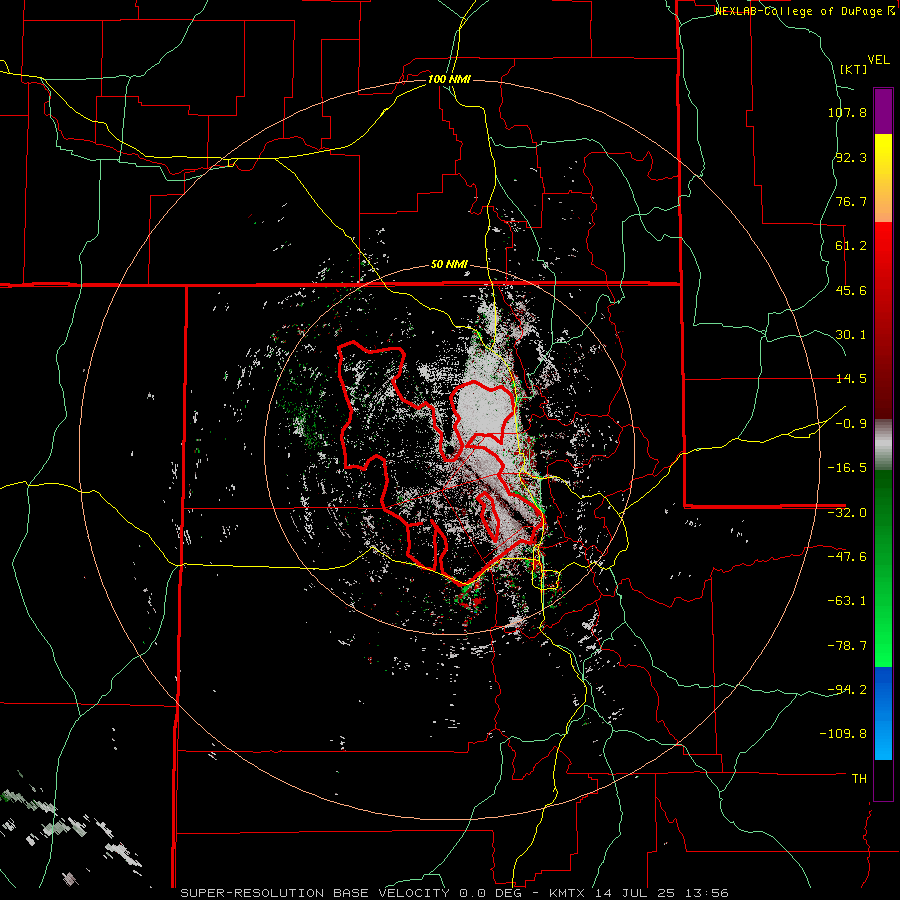The image size is (900, 900).
Task: Select the -63.1 scale value
Action: point(847,601)
